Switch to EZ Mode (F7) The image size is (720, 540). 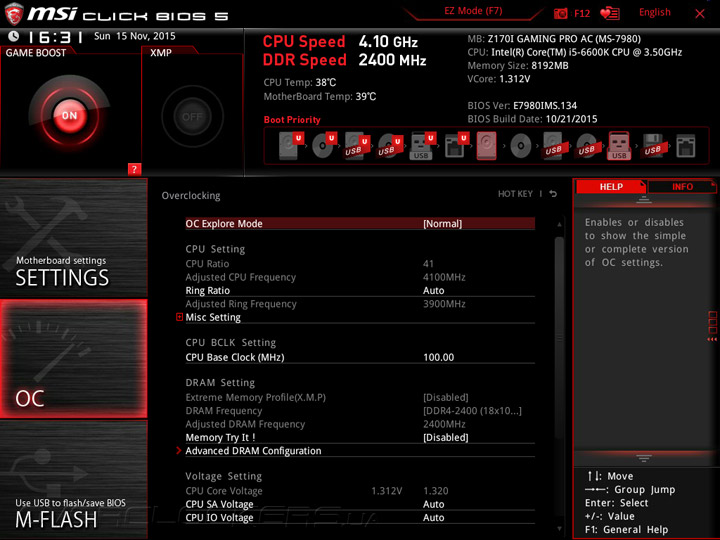(473, 11)
